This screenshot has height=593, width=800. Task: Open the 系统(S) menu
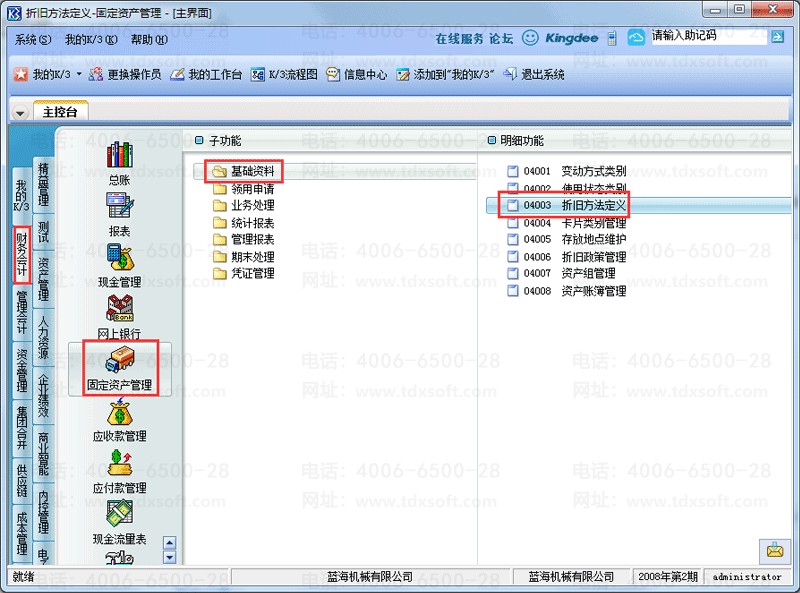(33, 40)
